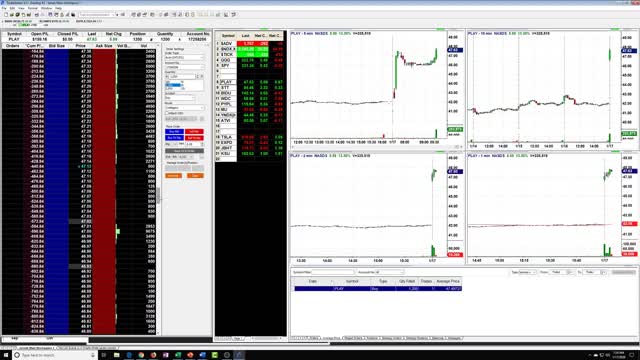Click the blue Buy Mkt button

174,131
